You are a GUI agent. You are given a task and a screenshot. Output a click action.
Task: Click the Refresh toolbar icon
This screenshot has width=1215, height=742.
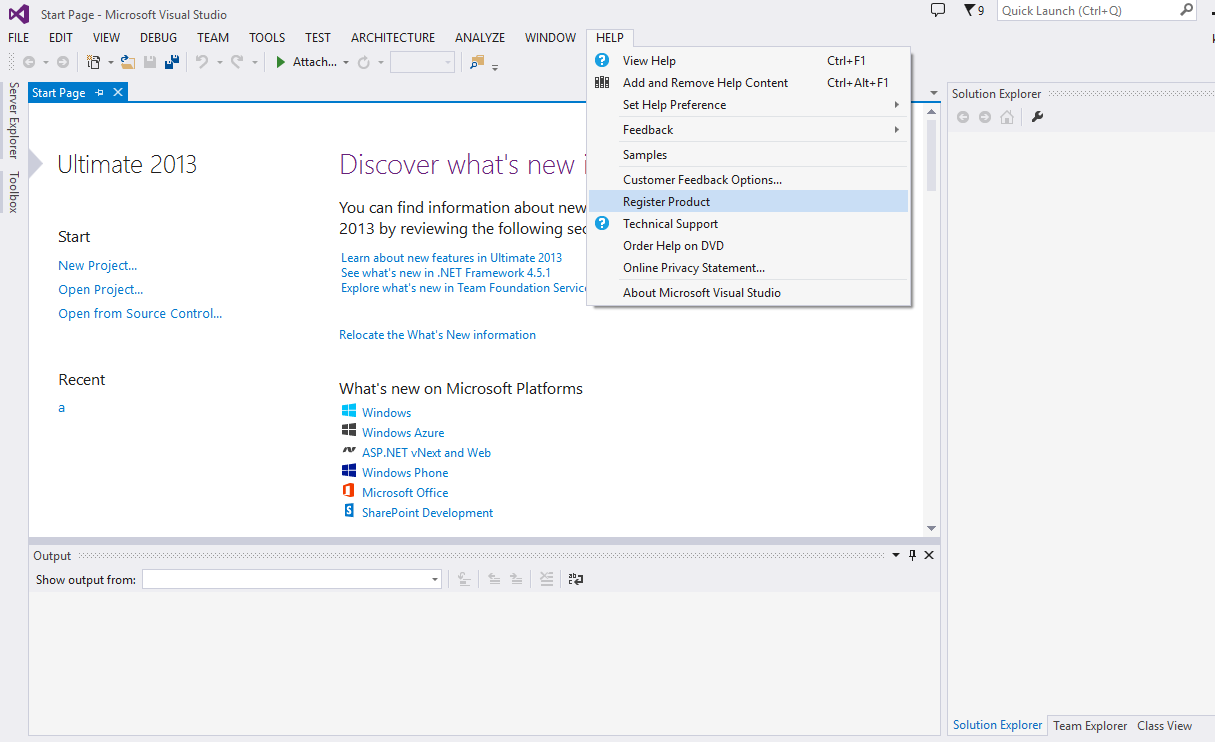point(364,62)
